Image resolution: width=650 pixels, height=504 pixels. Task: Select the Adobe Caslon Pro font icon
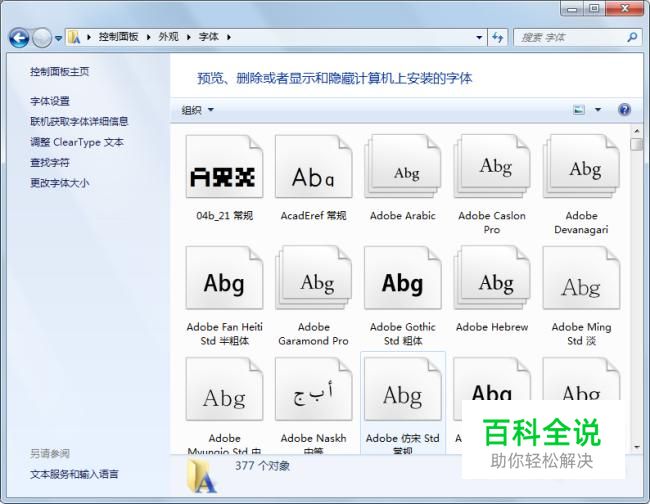492,167
